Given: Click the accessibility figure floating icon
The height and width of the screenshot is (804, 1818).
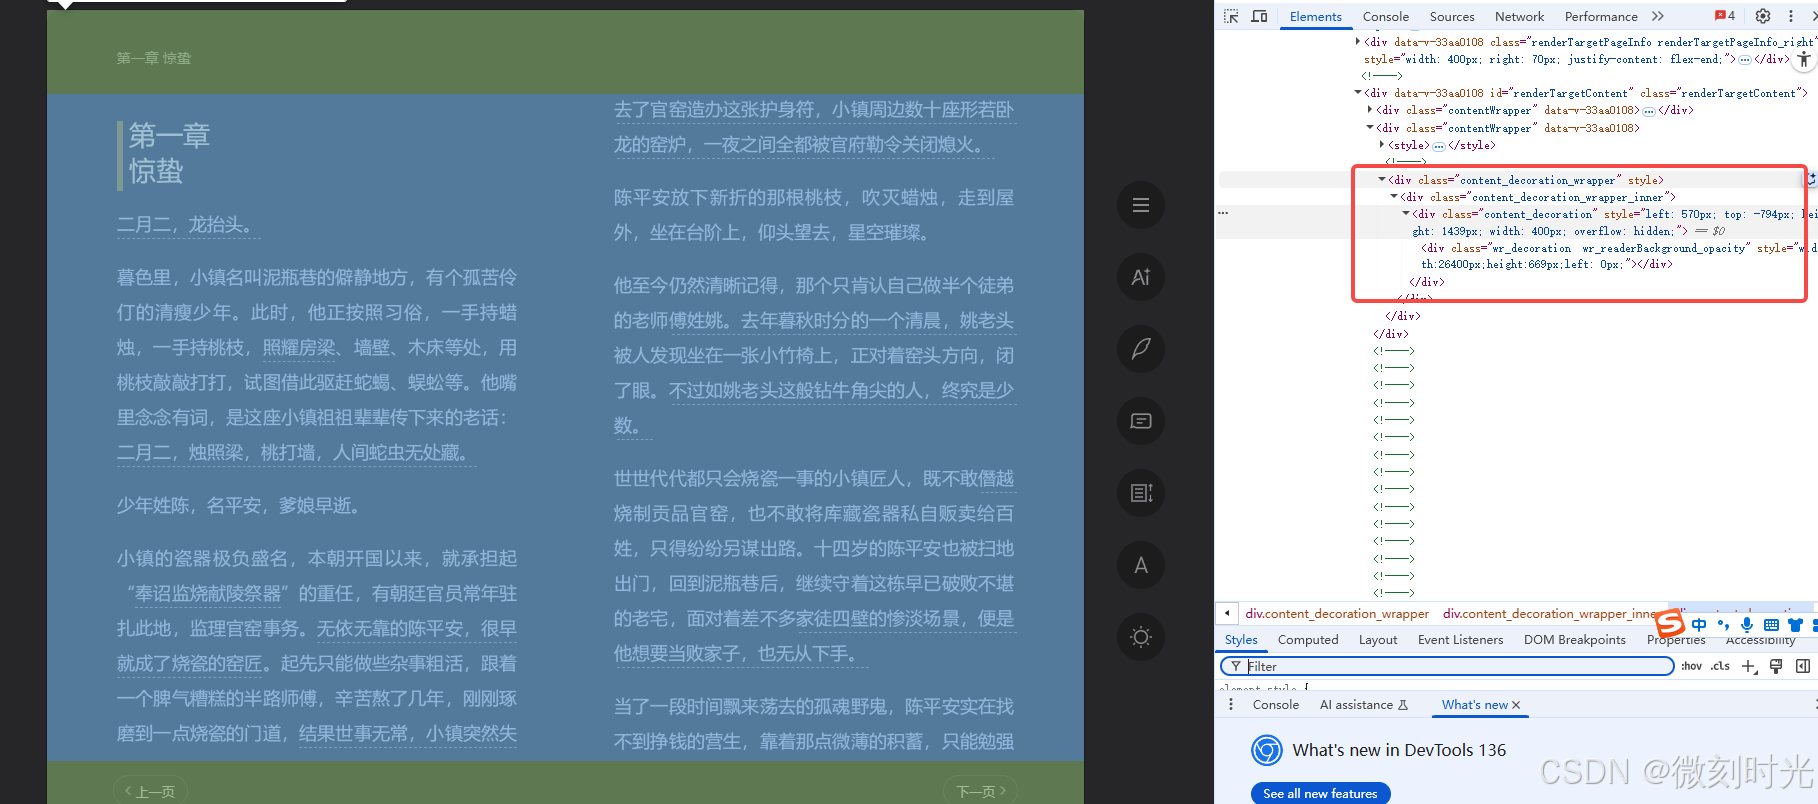Looking at the screenshot, I should (x=1803, y=60).
